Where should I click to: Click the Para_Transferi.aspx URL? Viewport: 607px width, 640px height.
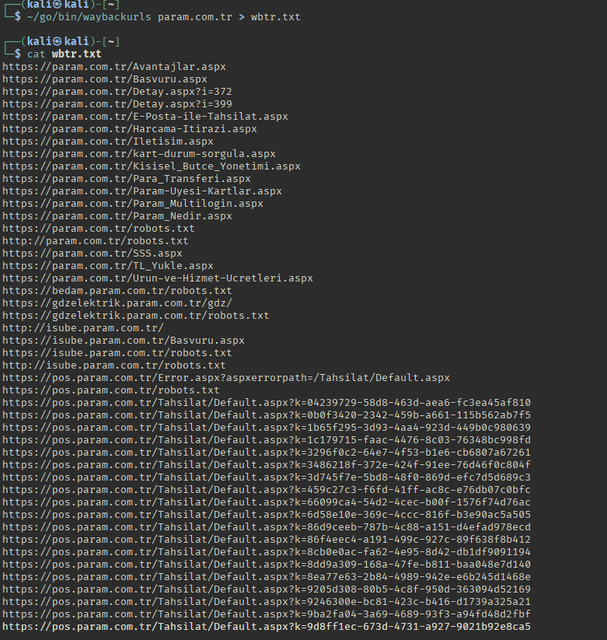click(126, 179)
